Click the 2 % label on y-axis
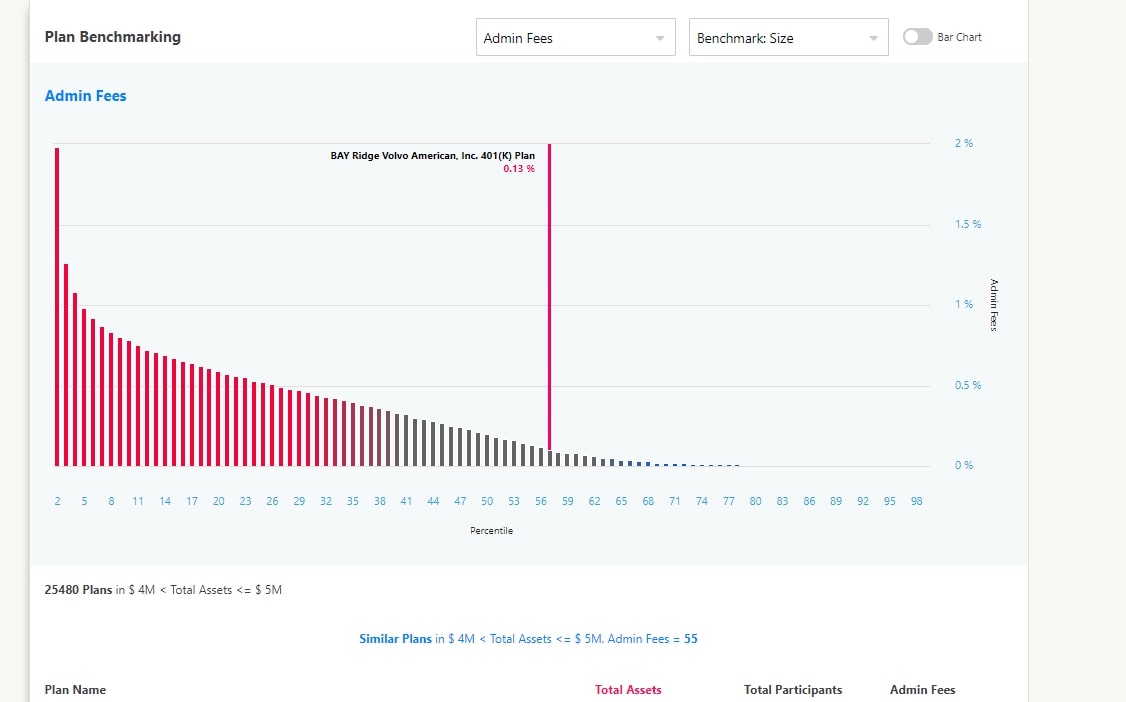Viewport: 1126px width, 702px height. (x=963, y=143)
